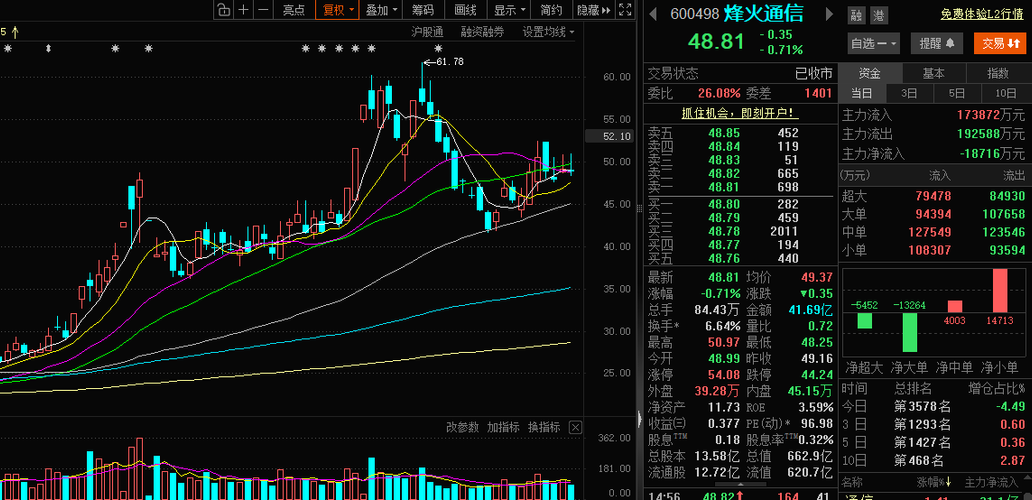Click 主力流入 value 173872万元
Viewport: 1032px width, 500px height.
pos(992,115)
